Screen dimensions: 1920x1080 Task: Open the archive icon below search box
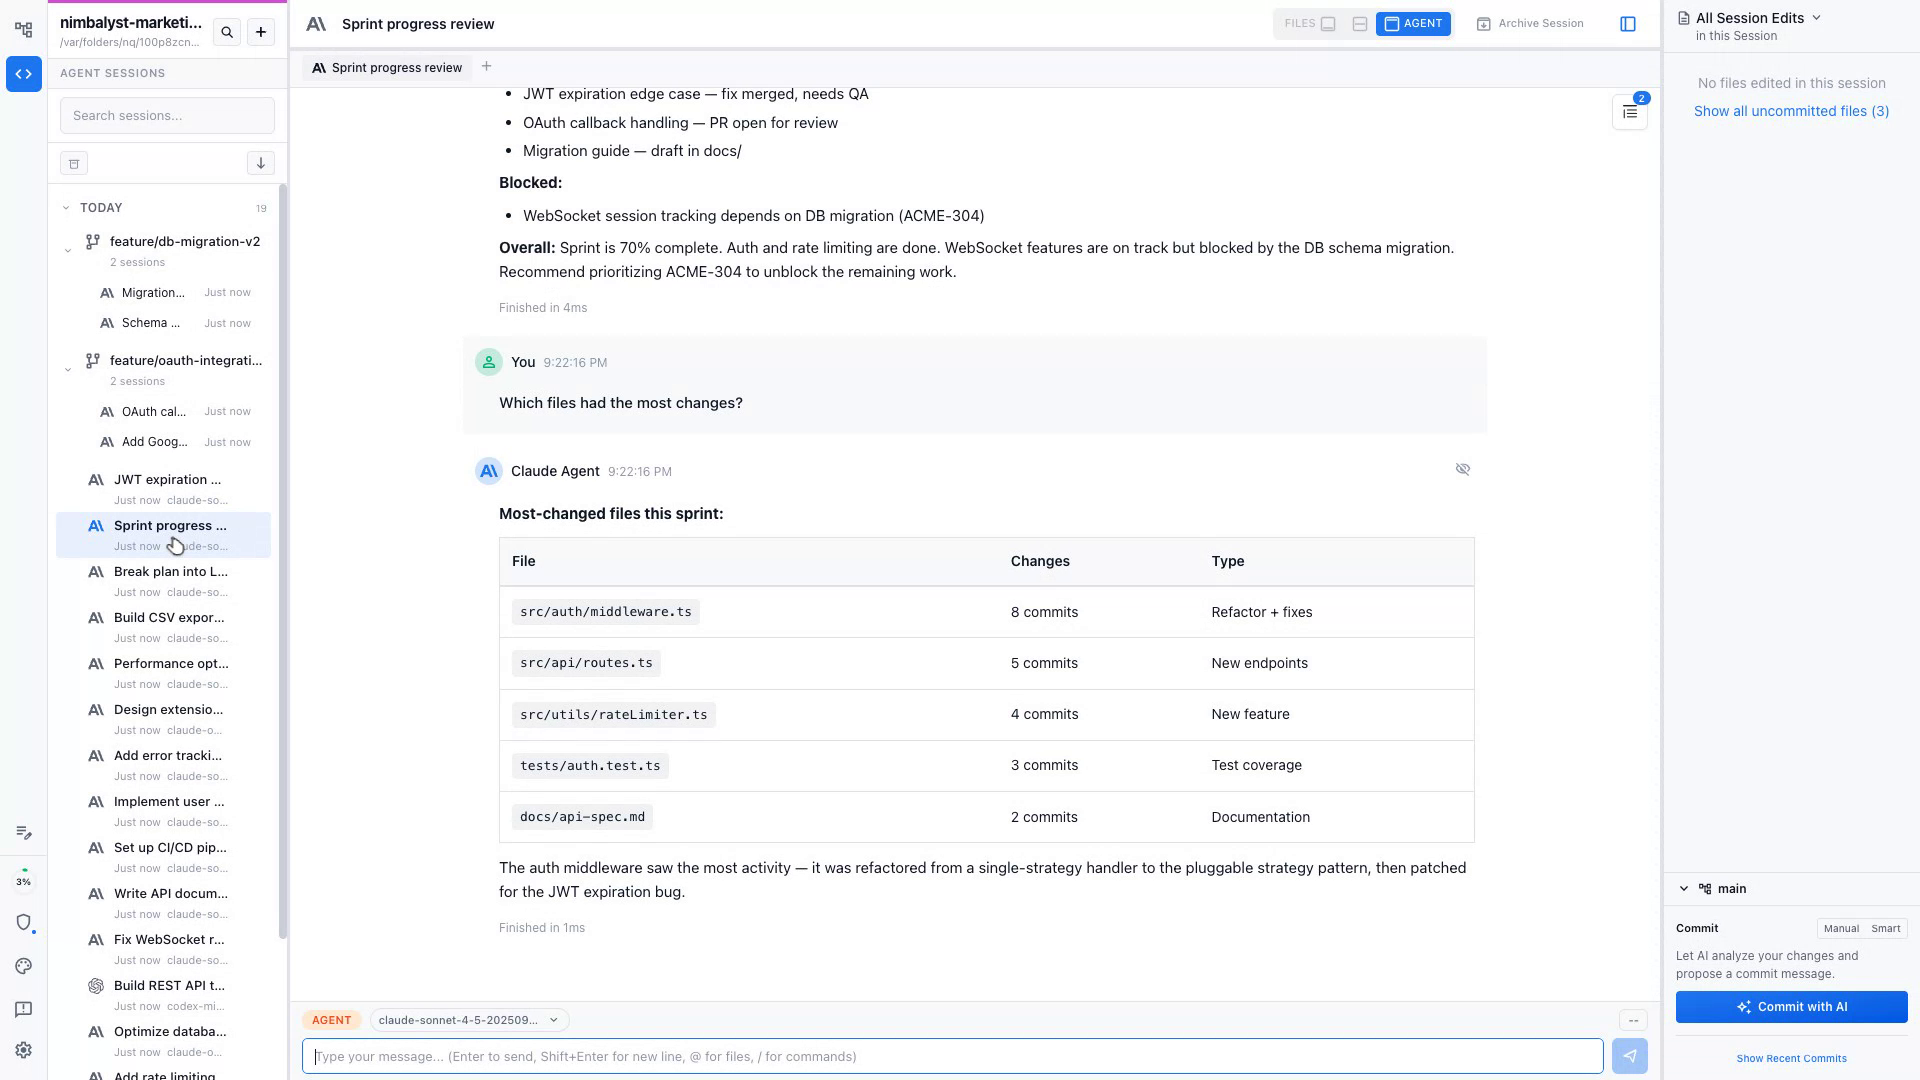pos(74,163)
